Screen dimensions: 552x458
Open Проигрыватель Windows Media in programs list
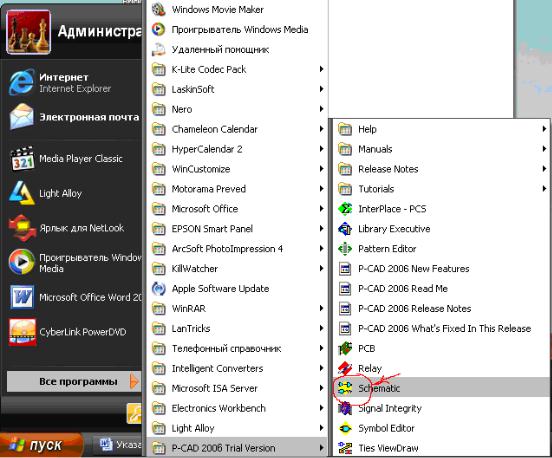point(238,29)
